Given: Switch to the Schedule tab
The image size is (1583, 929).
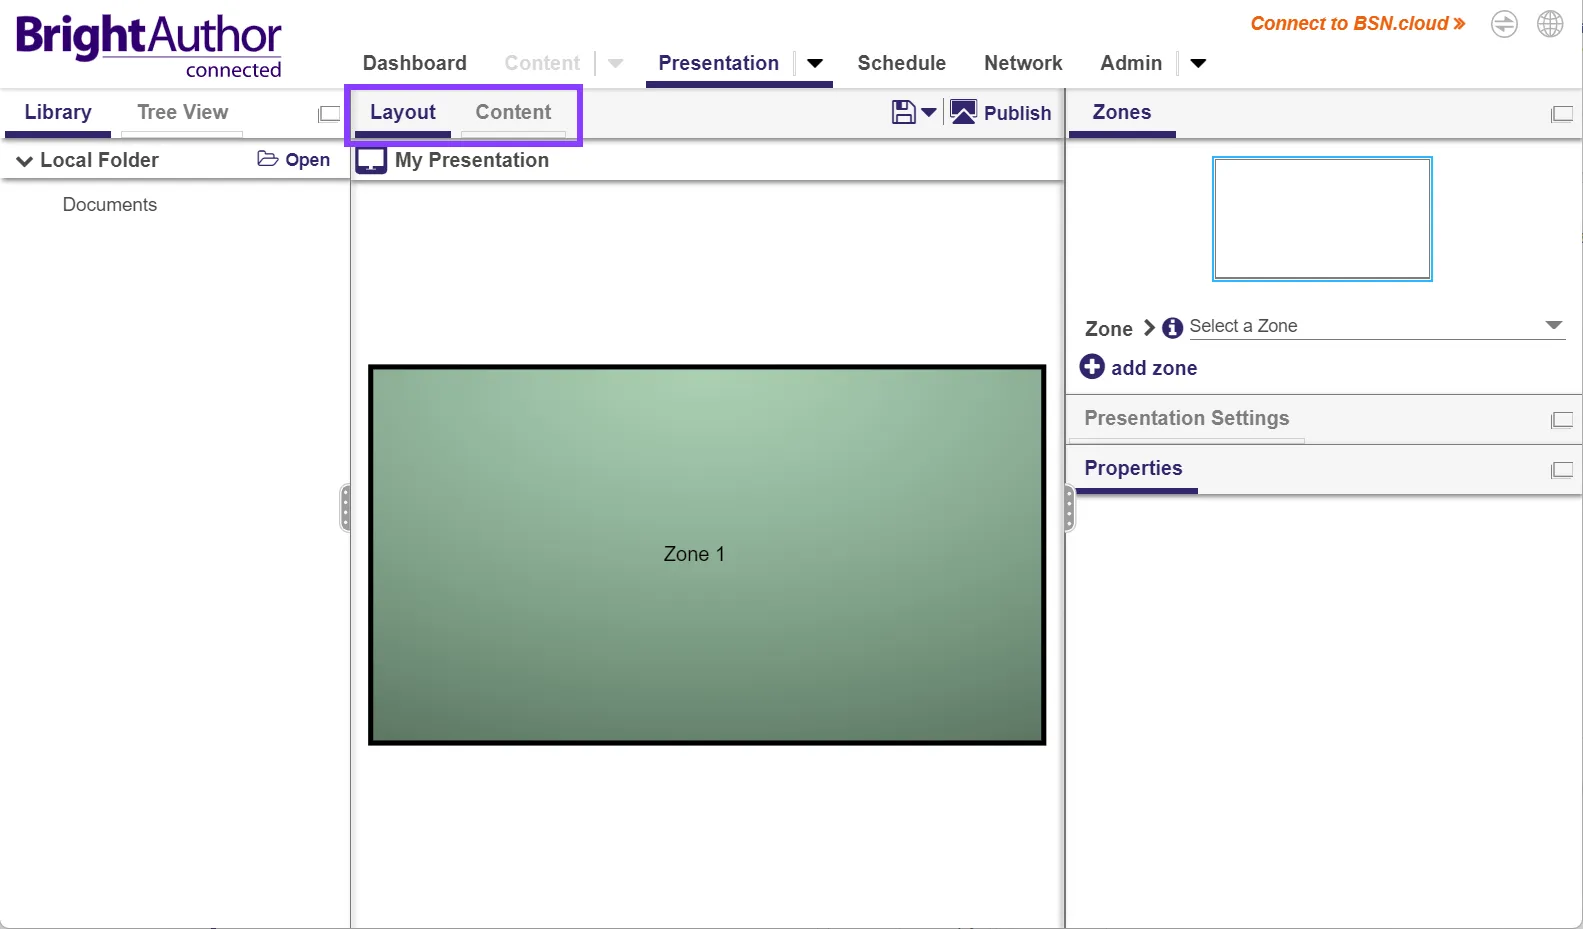Looking at the screenshot, I should tap(901, 63).
